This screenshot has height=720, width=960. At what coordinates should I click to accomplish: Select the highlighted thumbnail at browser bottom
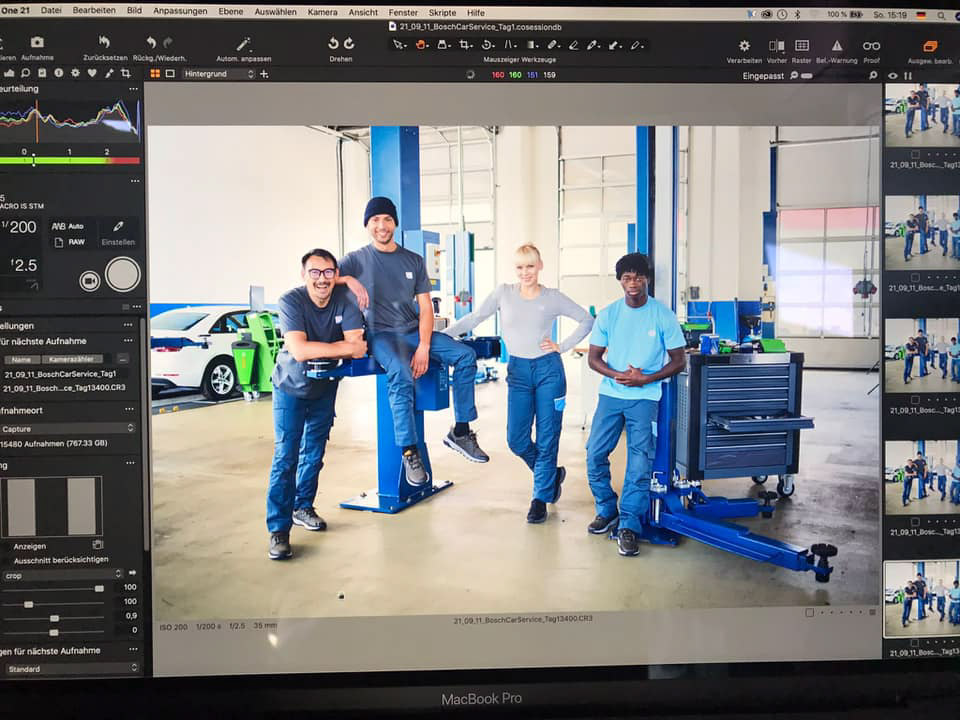coord(922,598)
